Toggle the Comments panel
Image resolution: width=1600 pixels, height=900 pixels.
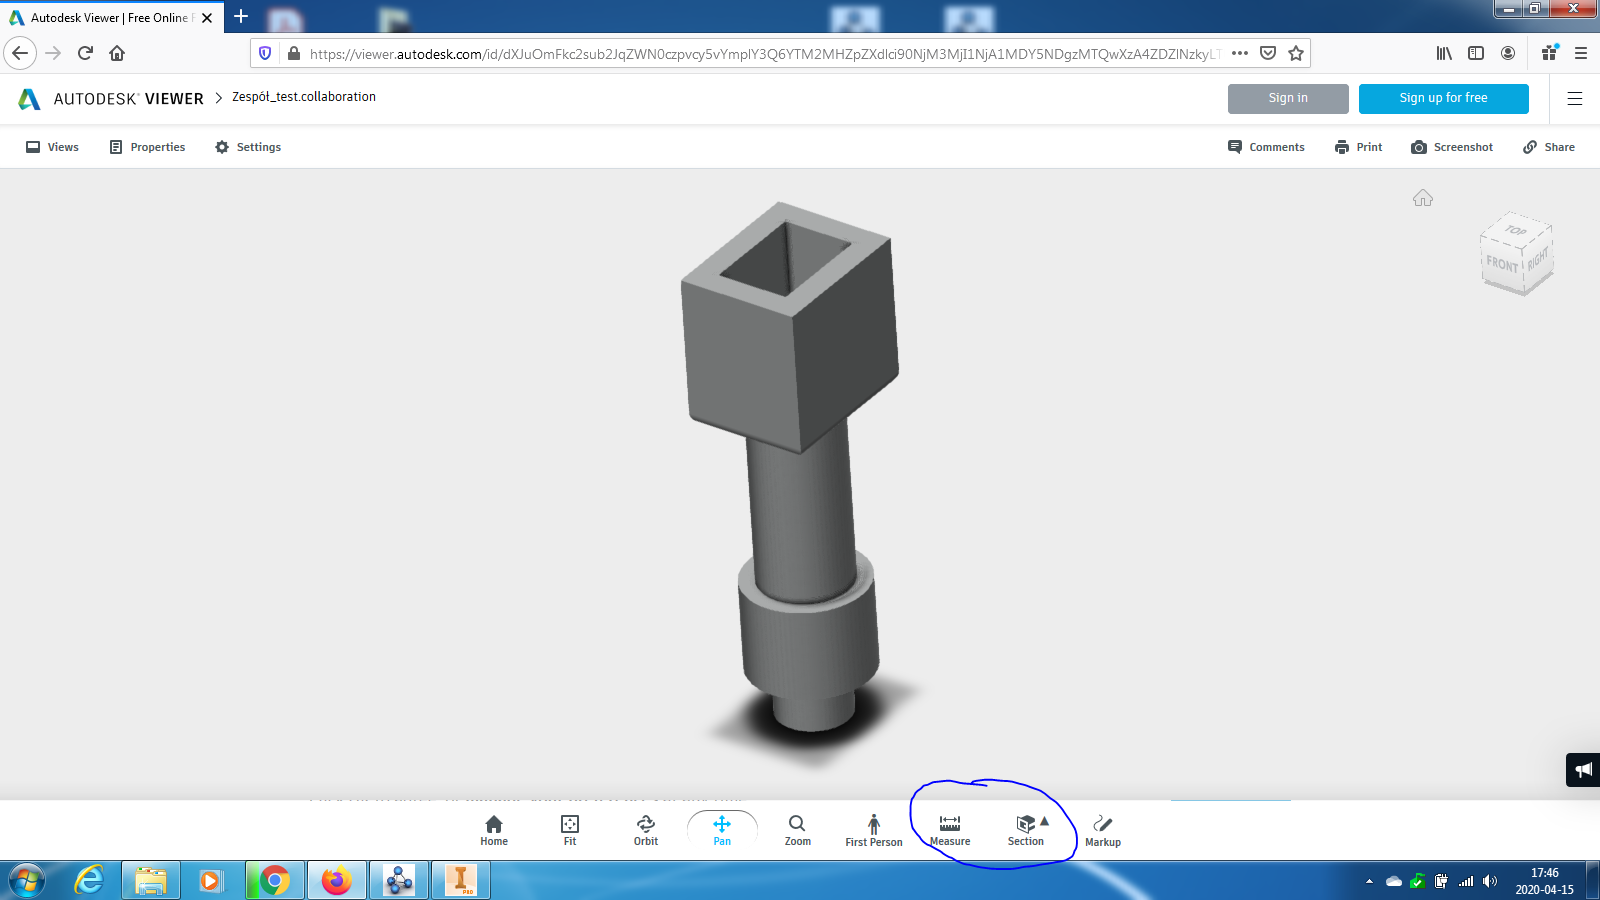1266,147
